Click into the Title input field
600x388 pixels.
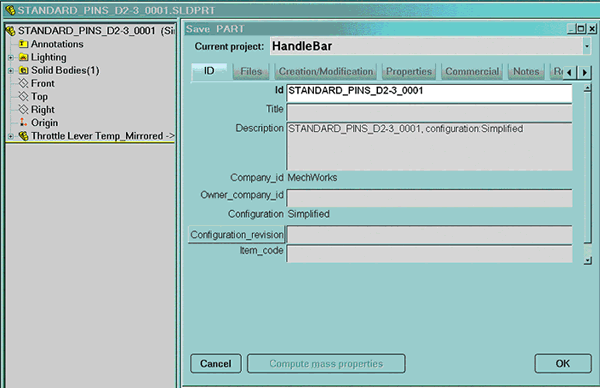(429, 112)
